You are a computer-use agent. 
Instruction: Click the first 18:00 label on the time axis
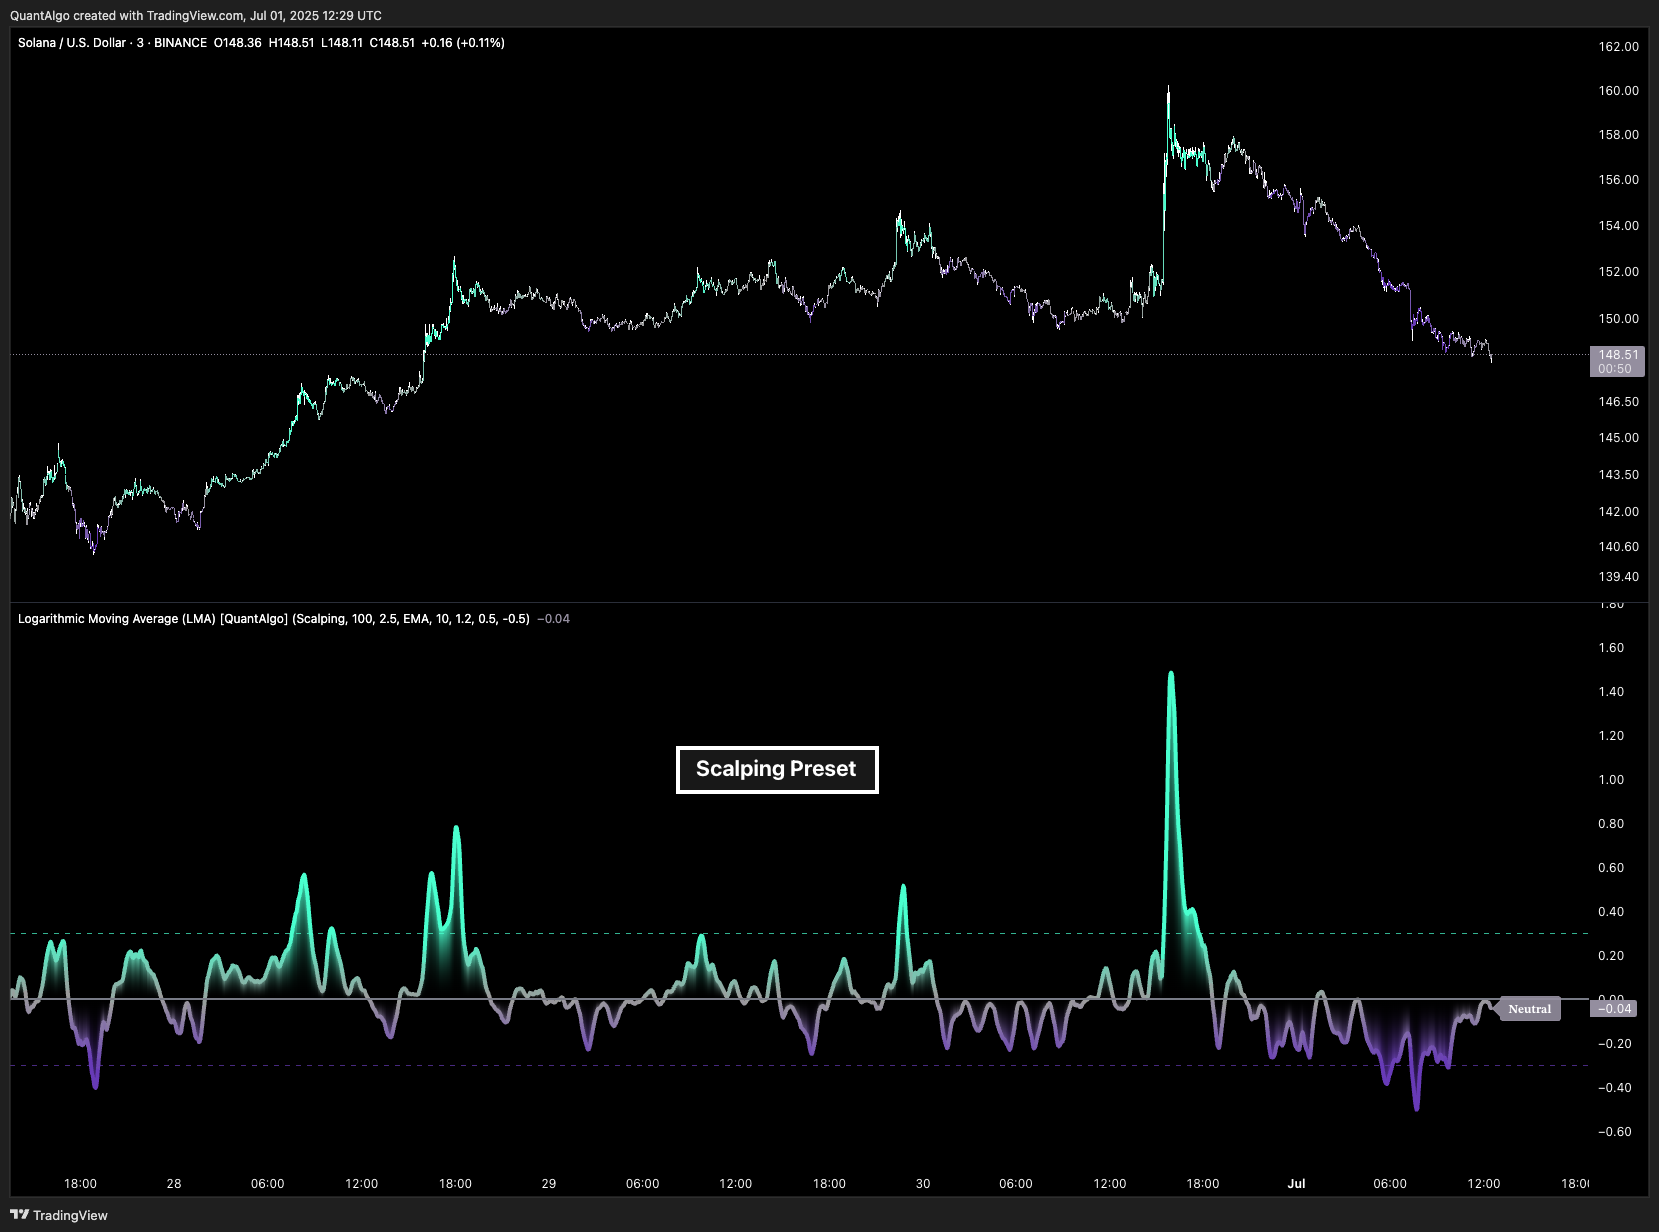80,1184
